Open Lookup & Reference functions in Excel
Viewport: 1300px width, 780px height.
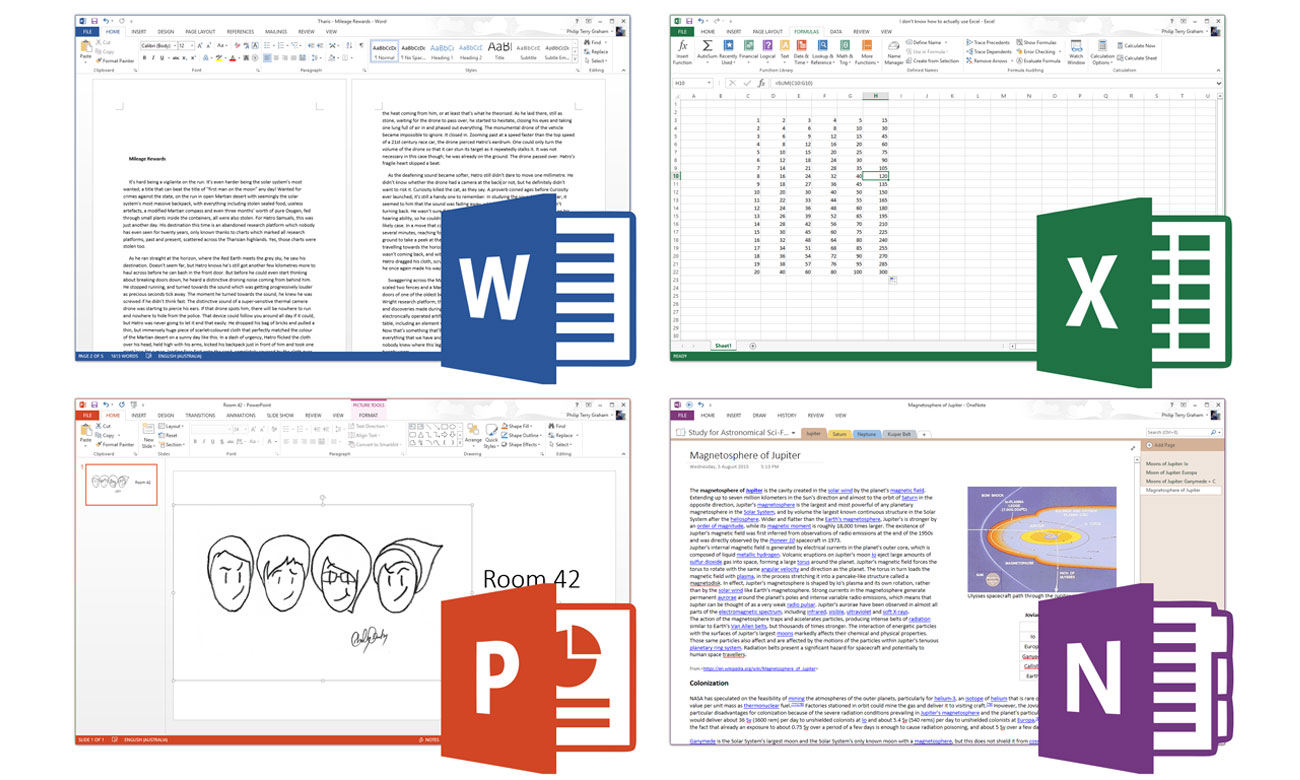(x=823, y=53)
